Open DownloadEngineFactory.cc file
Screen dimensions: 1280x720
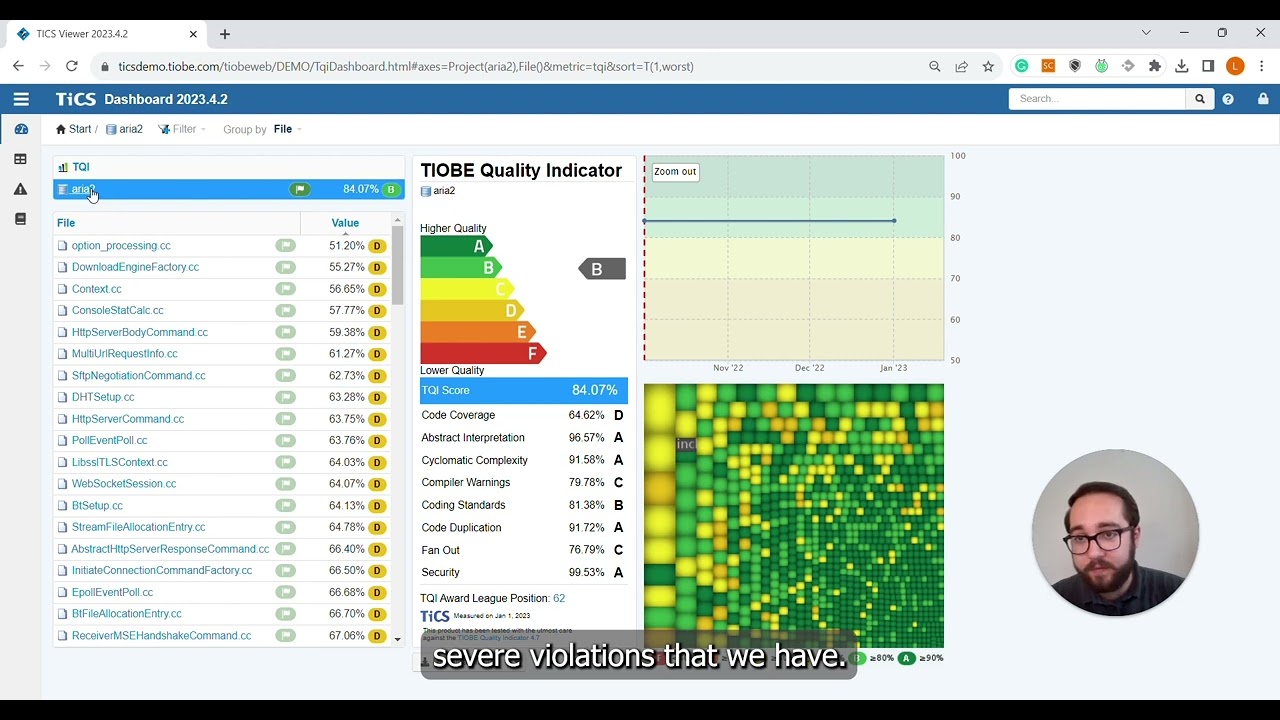pos(135,267)
